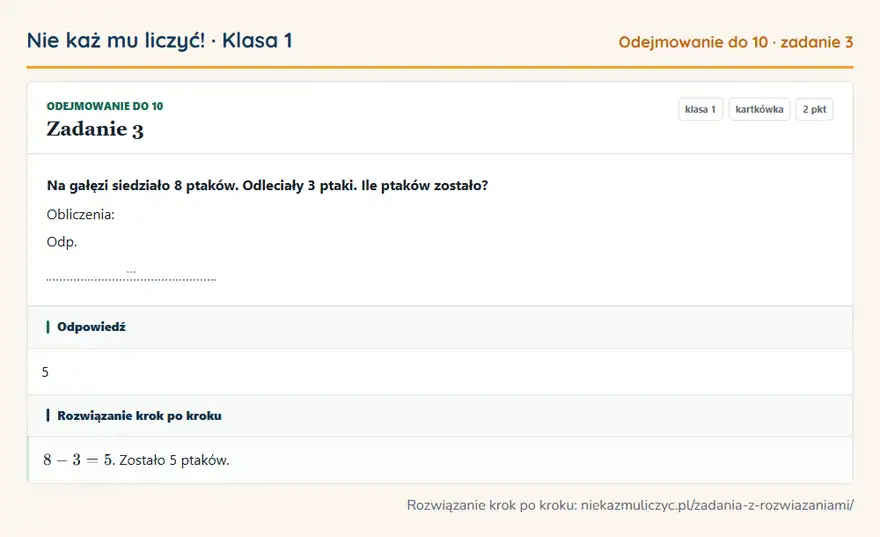This screenshot has height=537, width=880.
Task: Click the 'Obliczenia:' label
Action: (x=80, y=214)
